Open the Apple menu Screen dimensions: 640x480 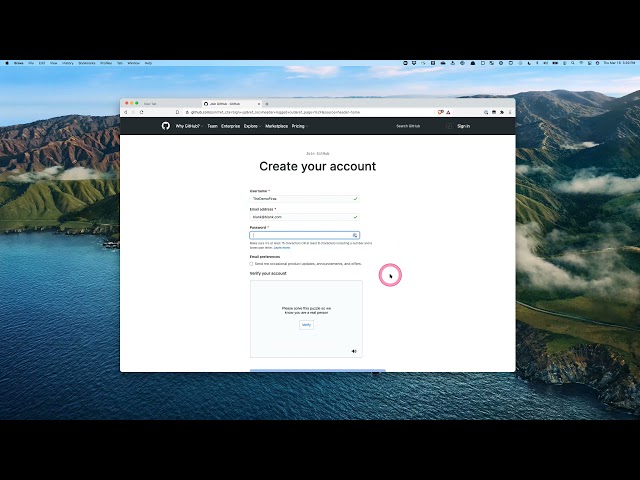pos(7,63)
